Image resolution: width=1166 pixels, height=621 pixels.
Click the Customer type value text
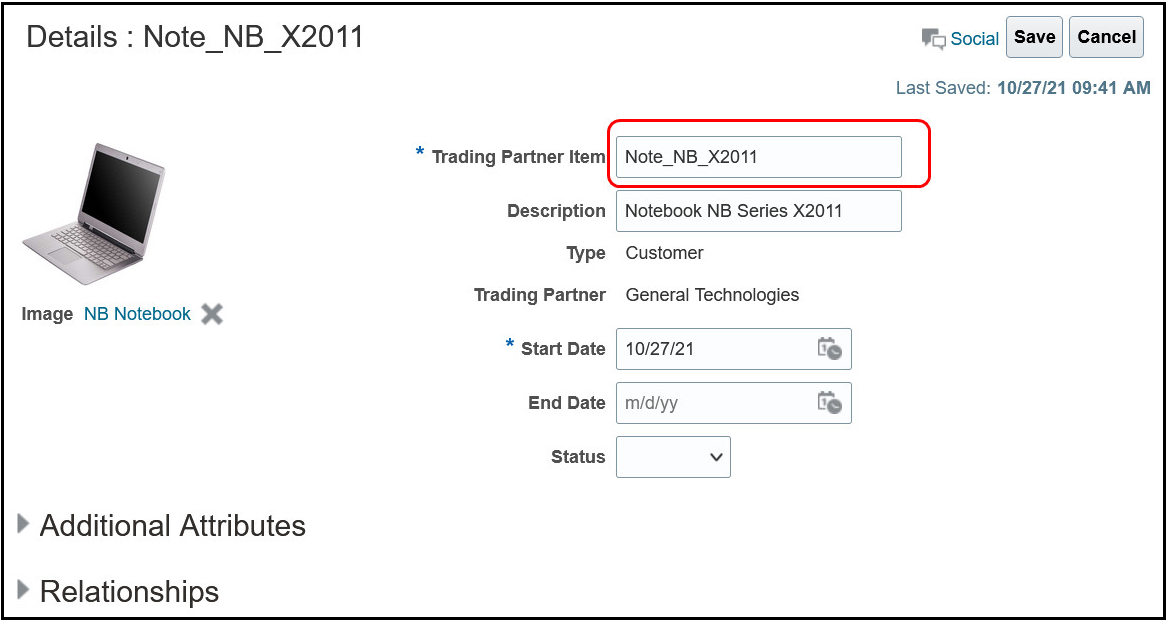[x=665, y=253]
